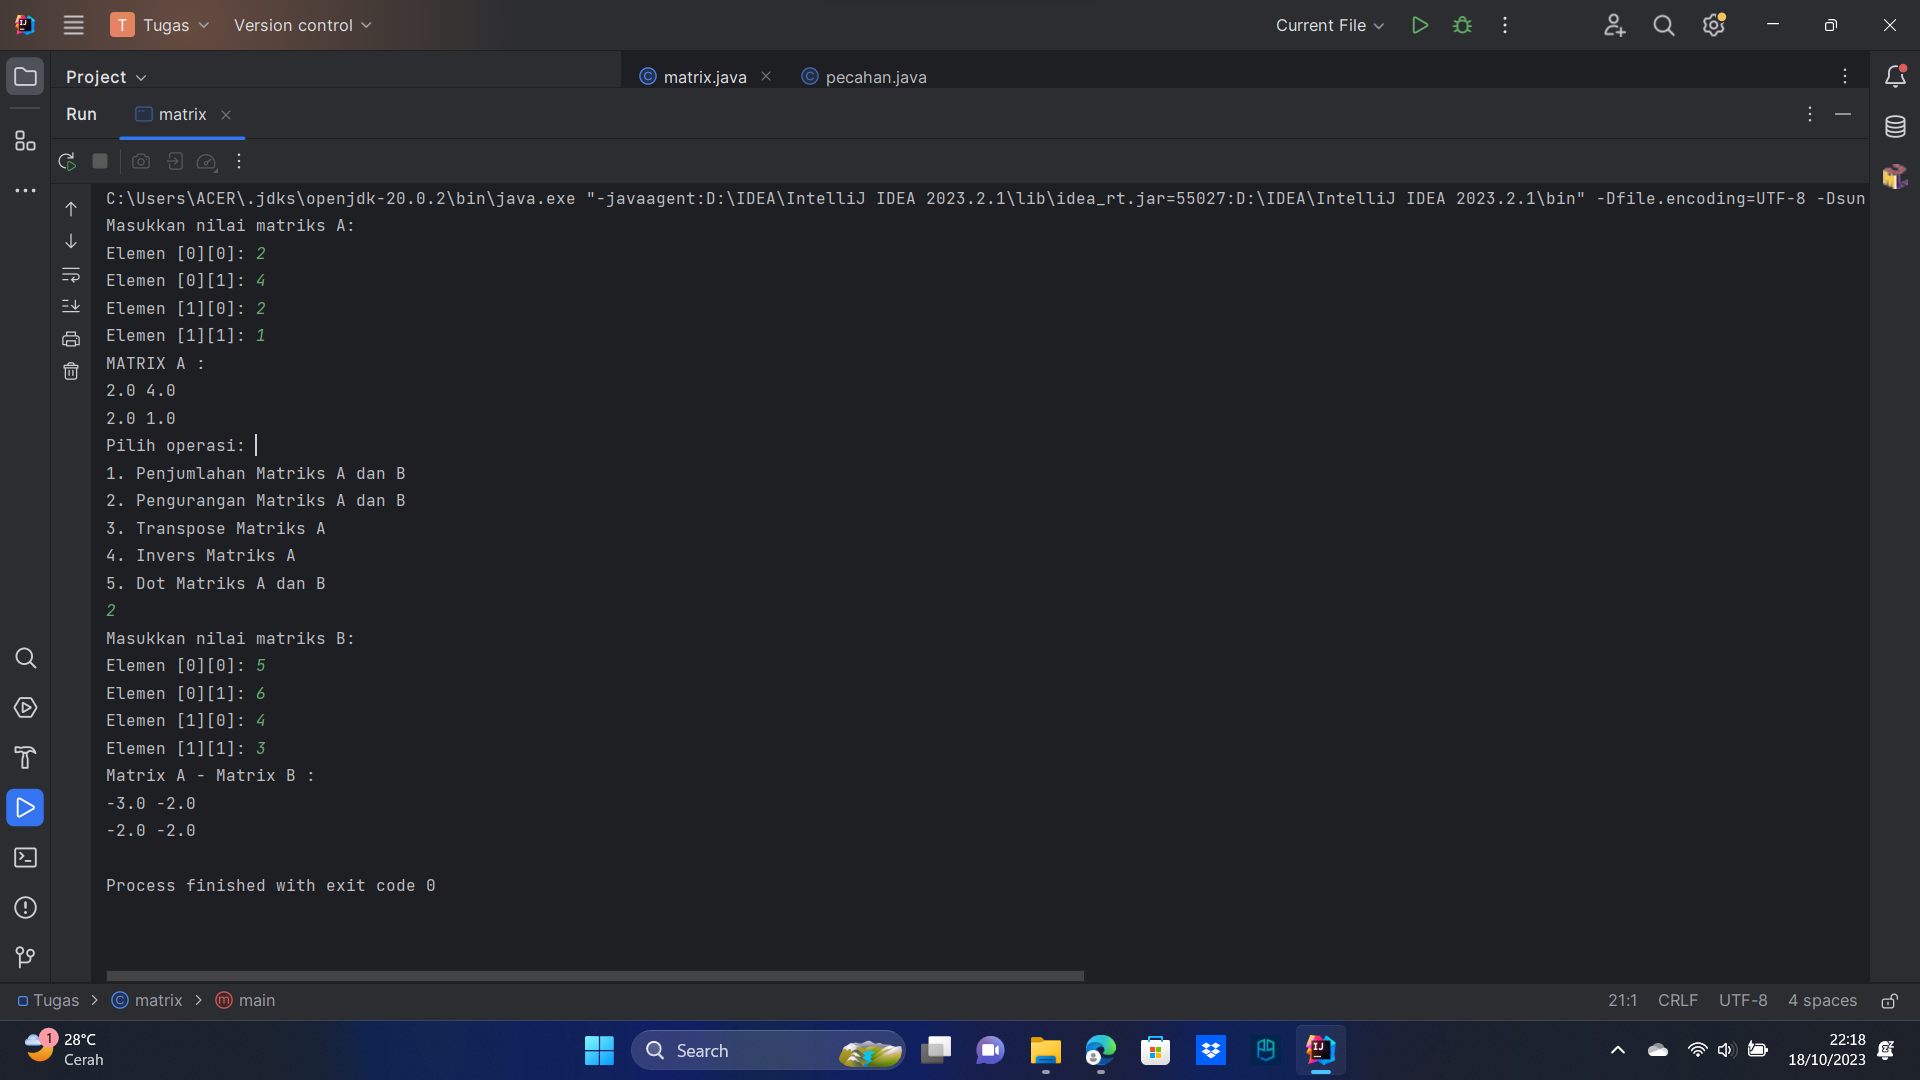Open the main hamburger menu

coord(73,25)
